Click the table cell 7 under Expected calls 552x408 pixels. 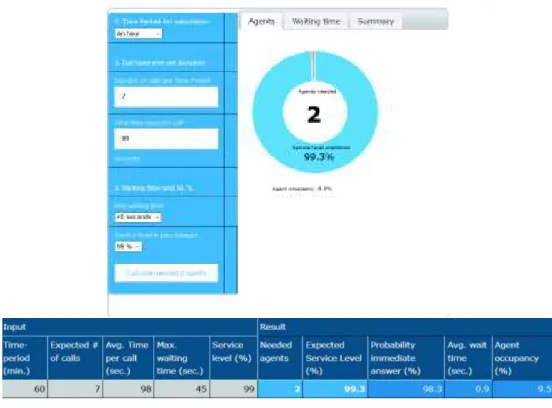click(x=75, y=389)
